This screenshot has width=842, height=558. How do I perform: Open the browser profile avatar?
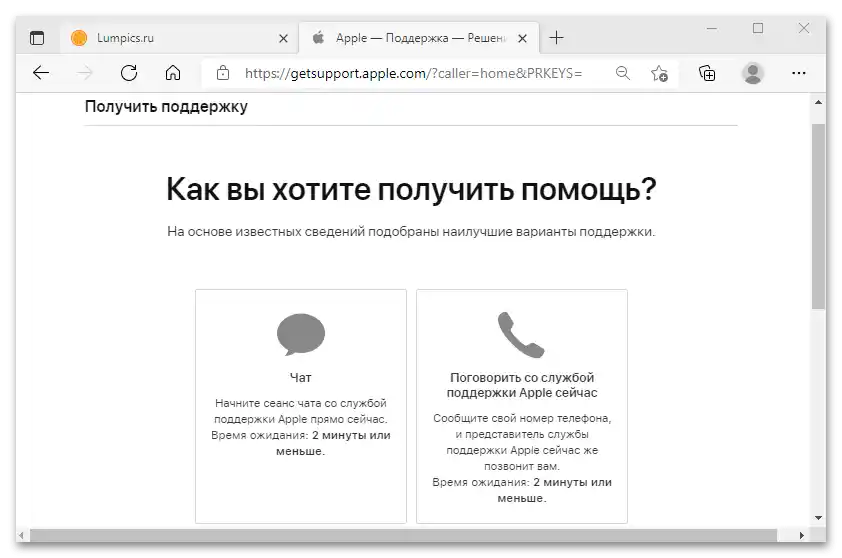pyautogui.click(x=753, y=73)
